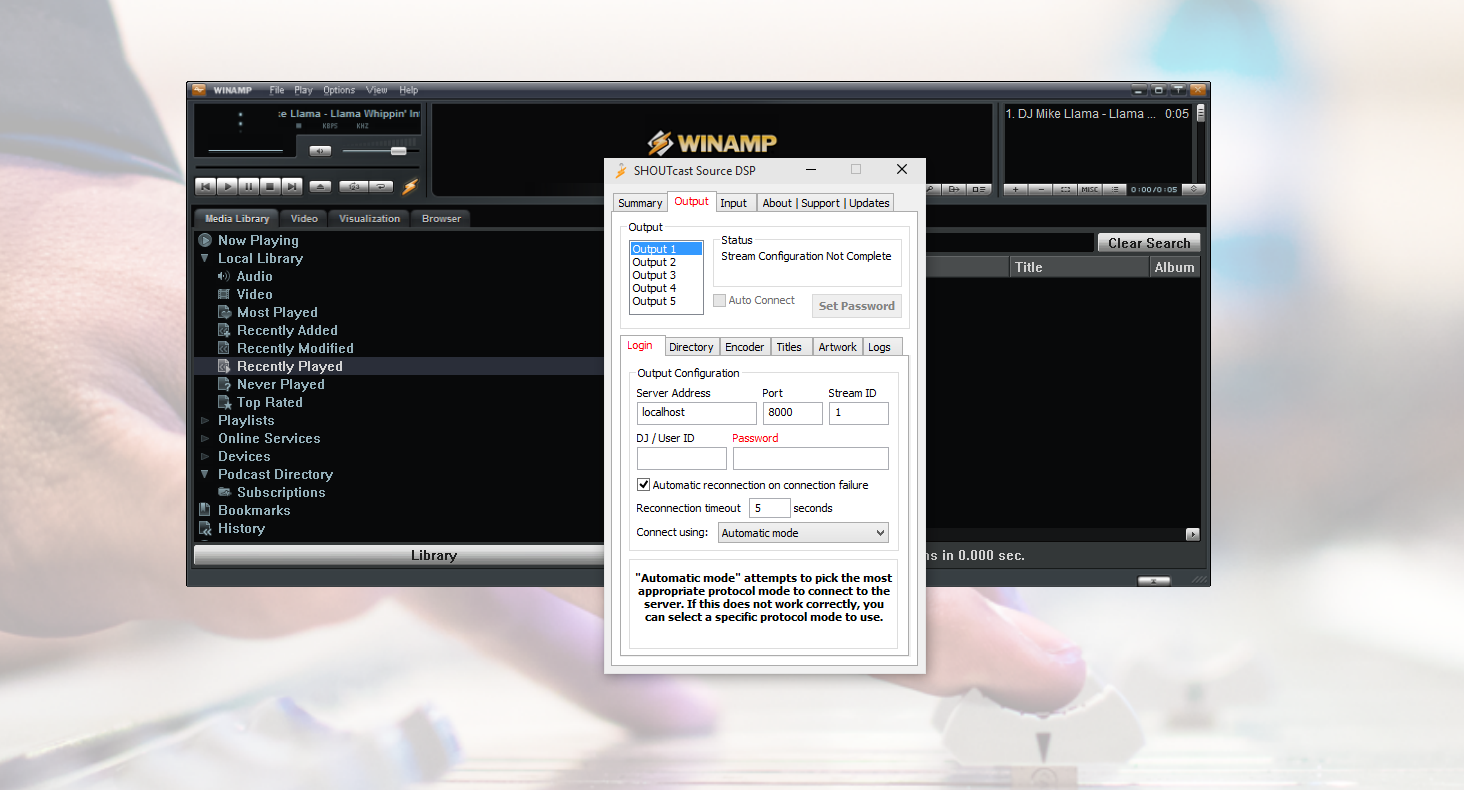Open the Artwork tab in SHOUTcast
The height and width of the screenshot is (790, 1464).
tap(837, 347)
